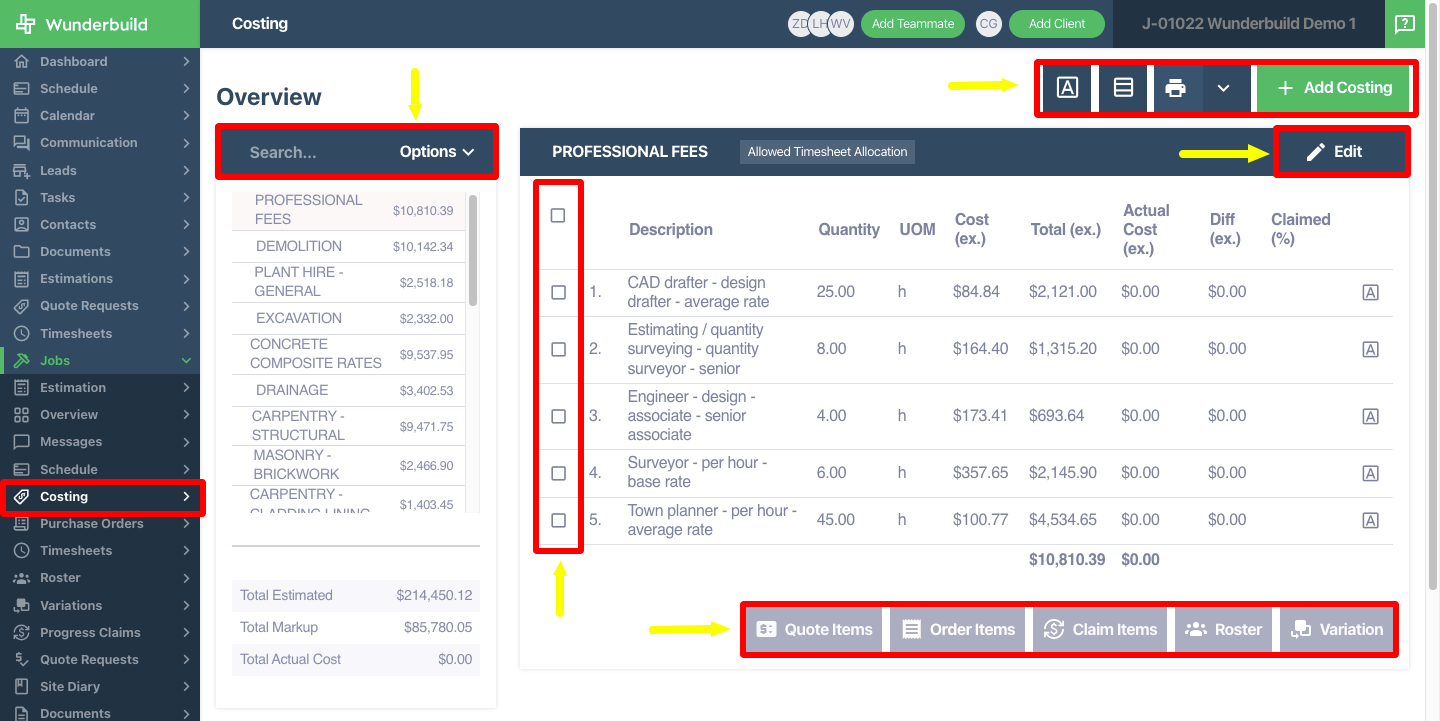
Task: Expand the Site Diary chevron
Action: [186, 687]
